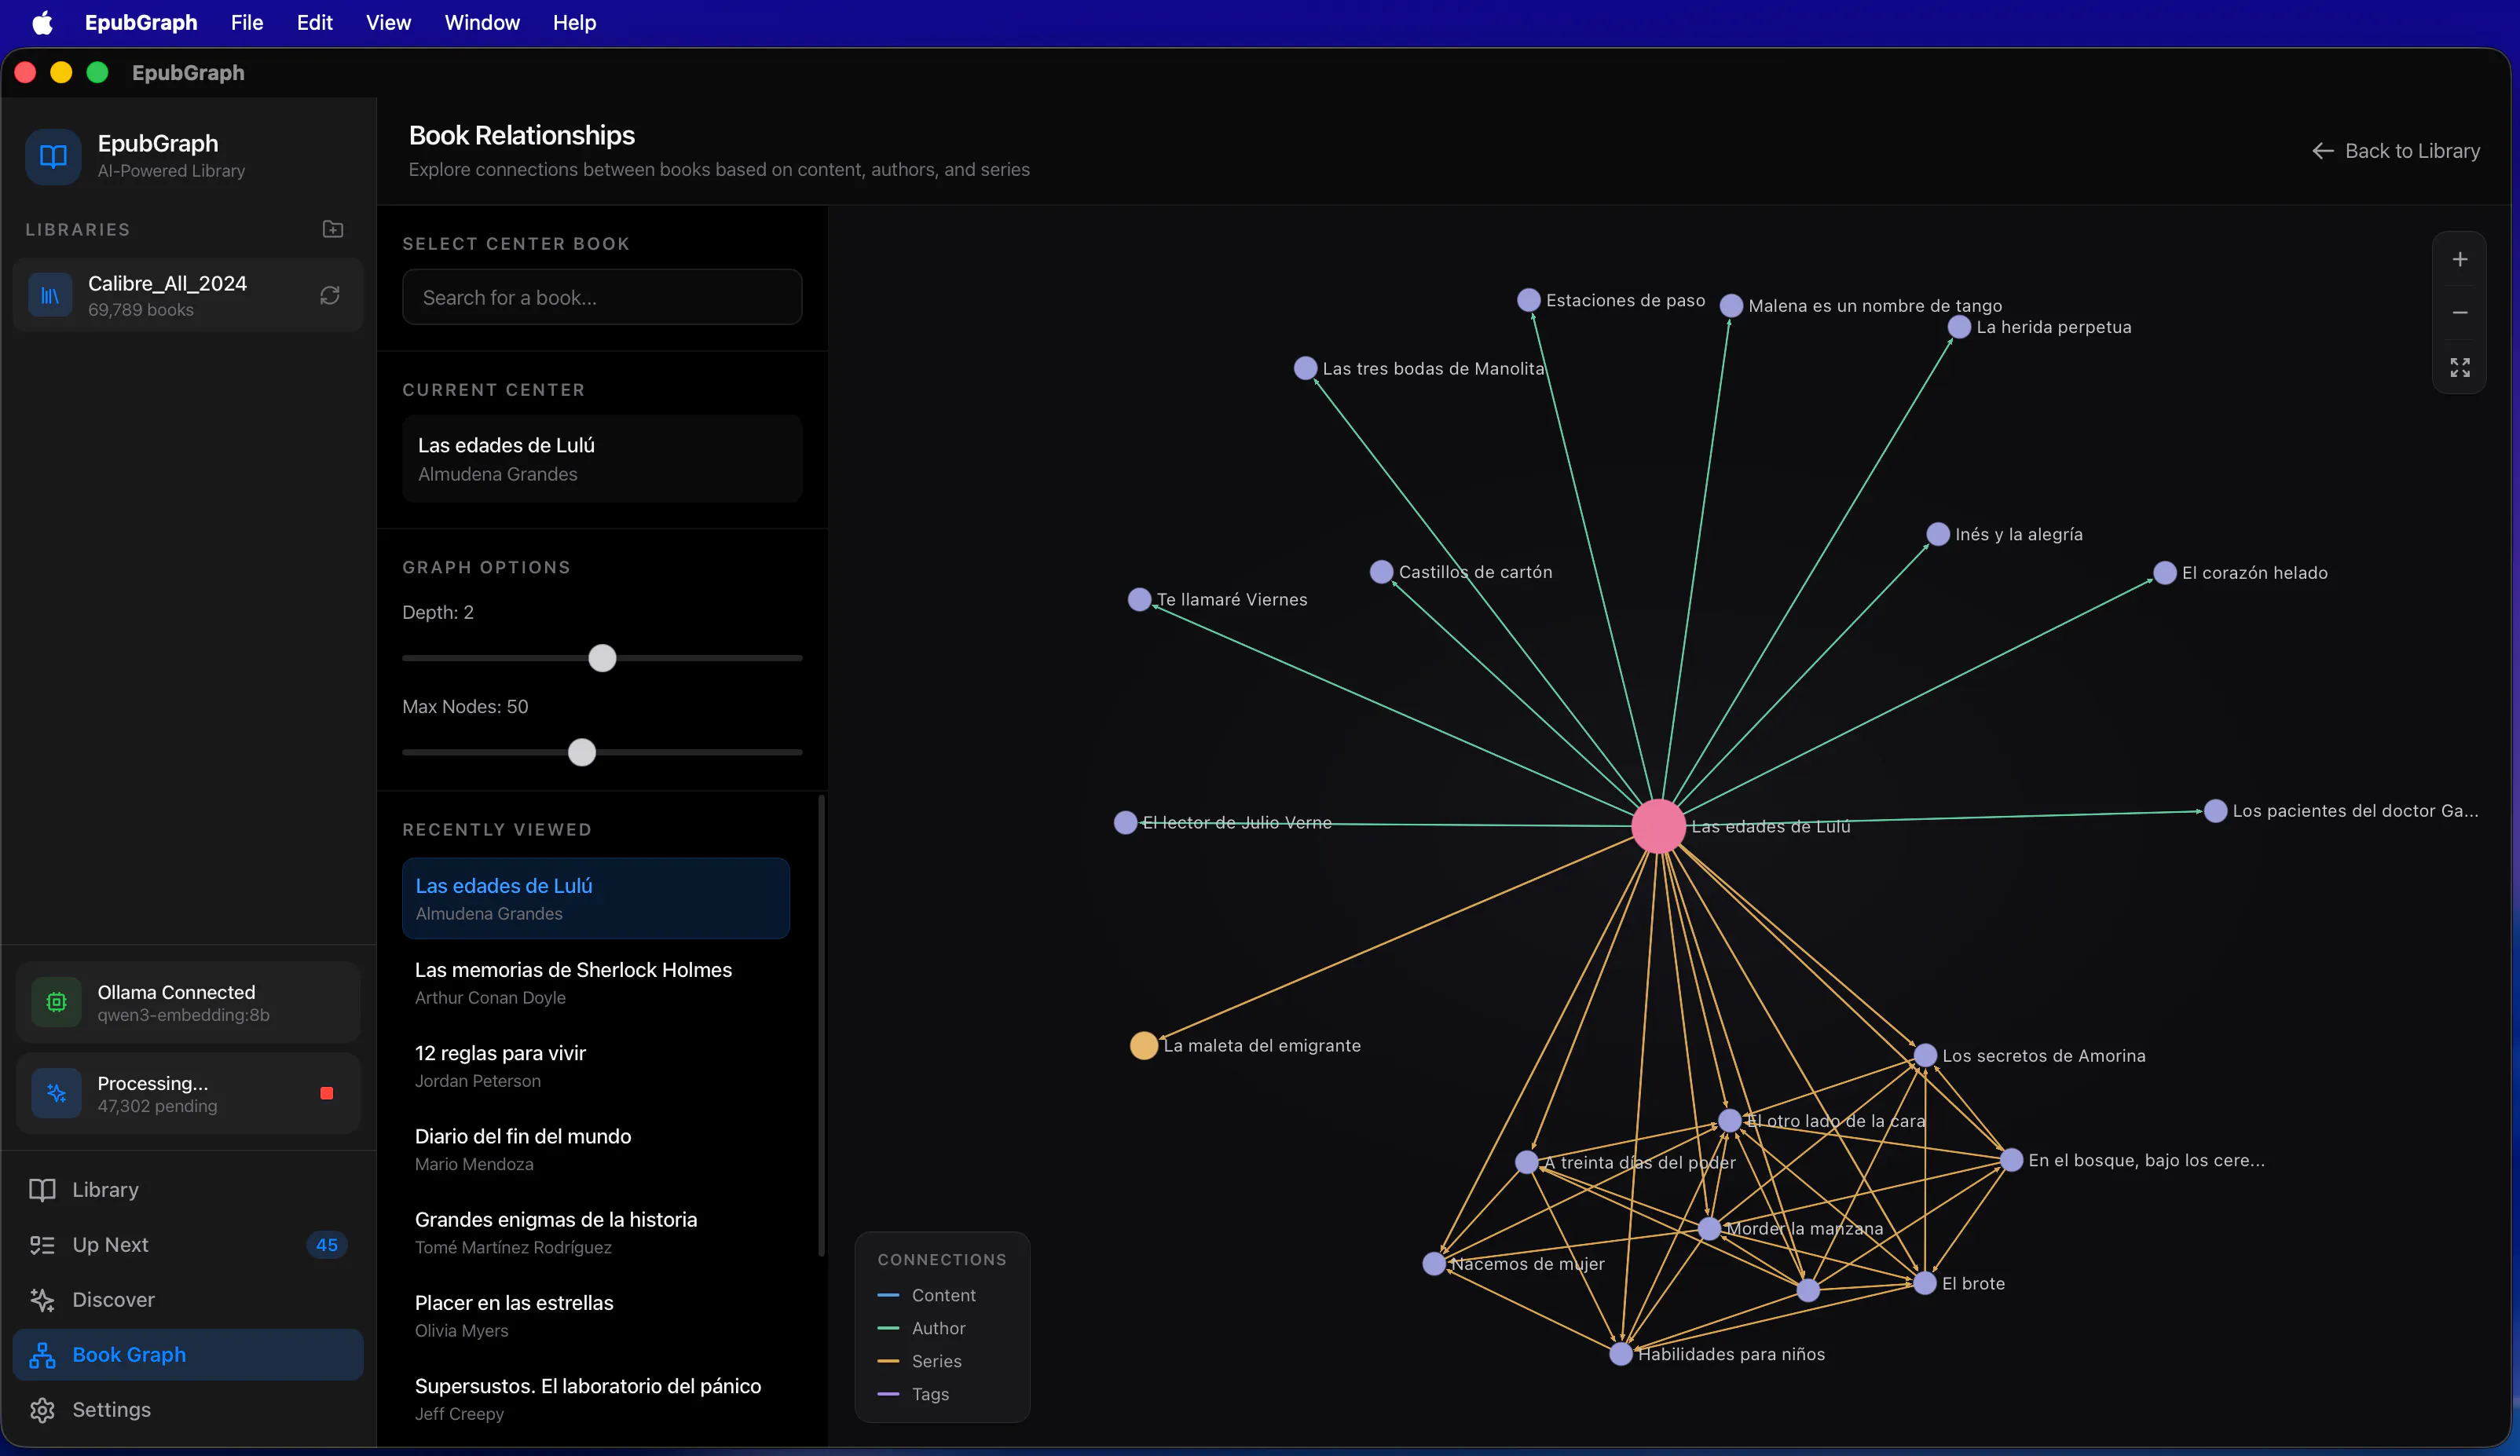Fit the graph to screen
The height and width of the screenshot is (1456, 2520).
[2460, 367]
